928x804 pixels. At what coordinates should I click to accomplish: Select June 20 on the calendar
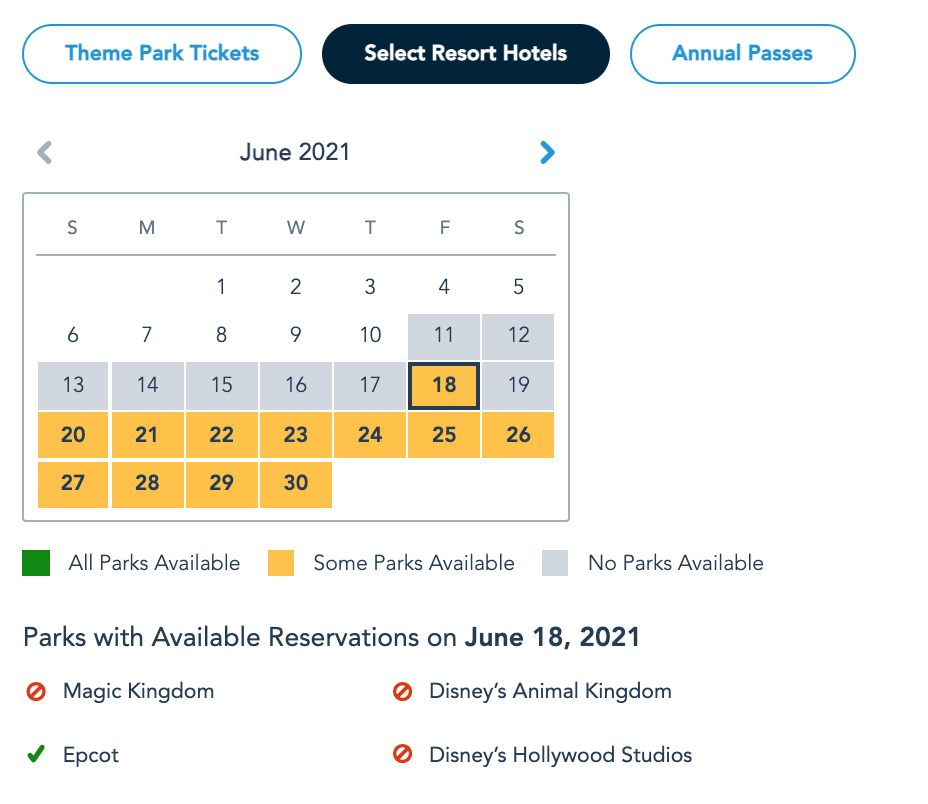coord(73,435)
